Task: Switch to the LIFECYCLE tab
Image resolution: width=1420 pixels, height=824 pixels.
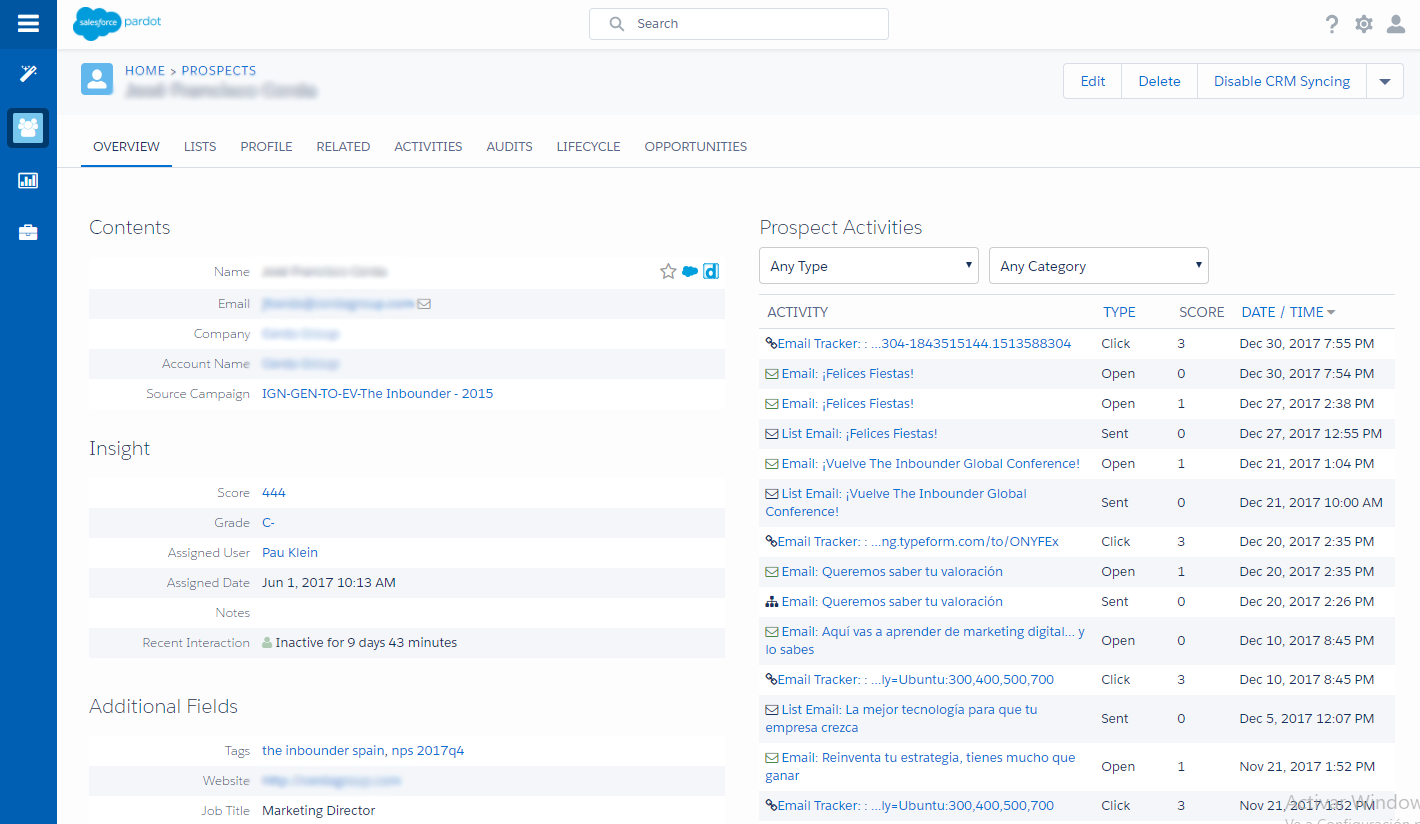Action: (588, 146)
